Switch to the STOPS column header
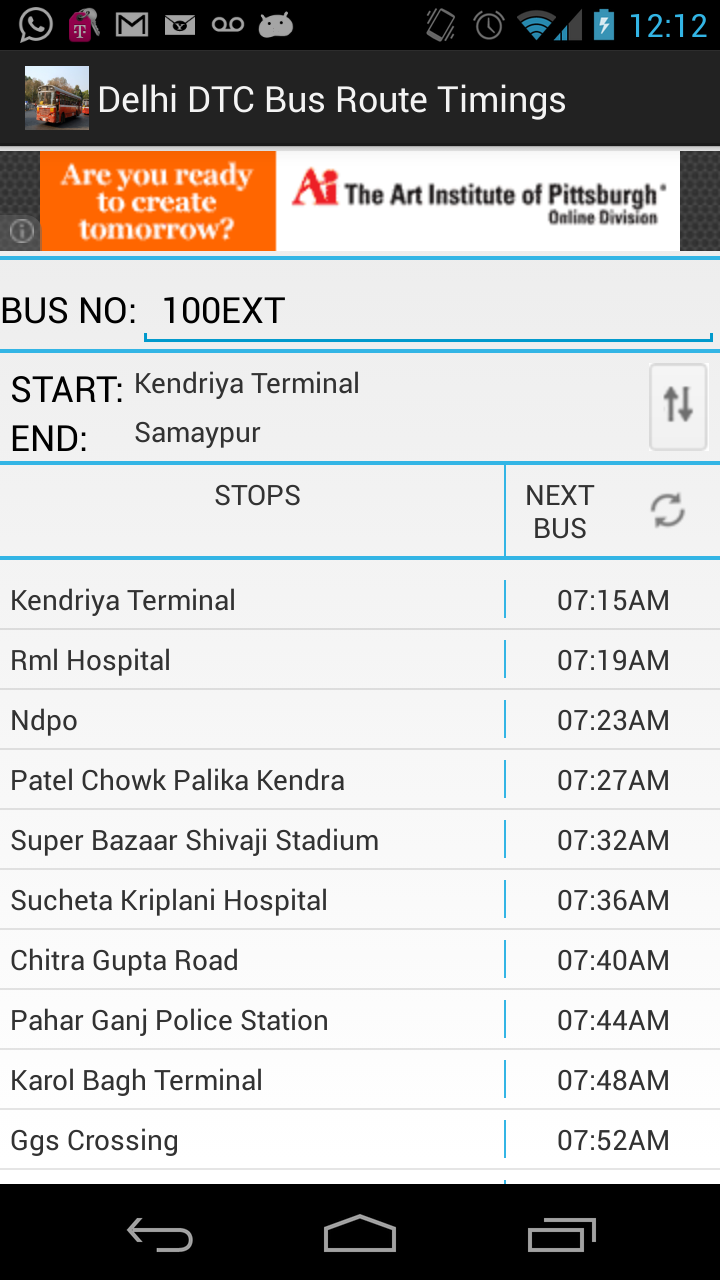Screen dimensions: 720x1280 coord(256,494)
